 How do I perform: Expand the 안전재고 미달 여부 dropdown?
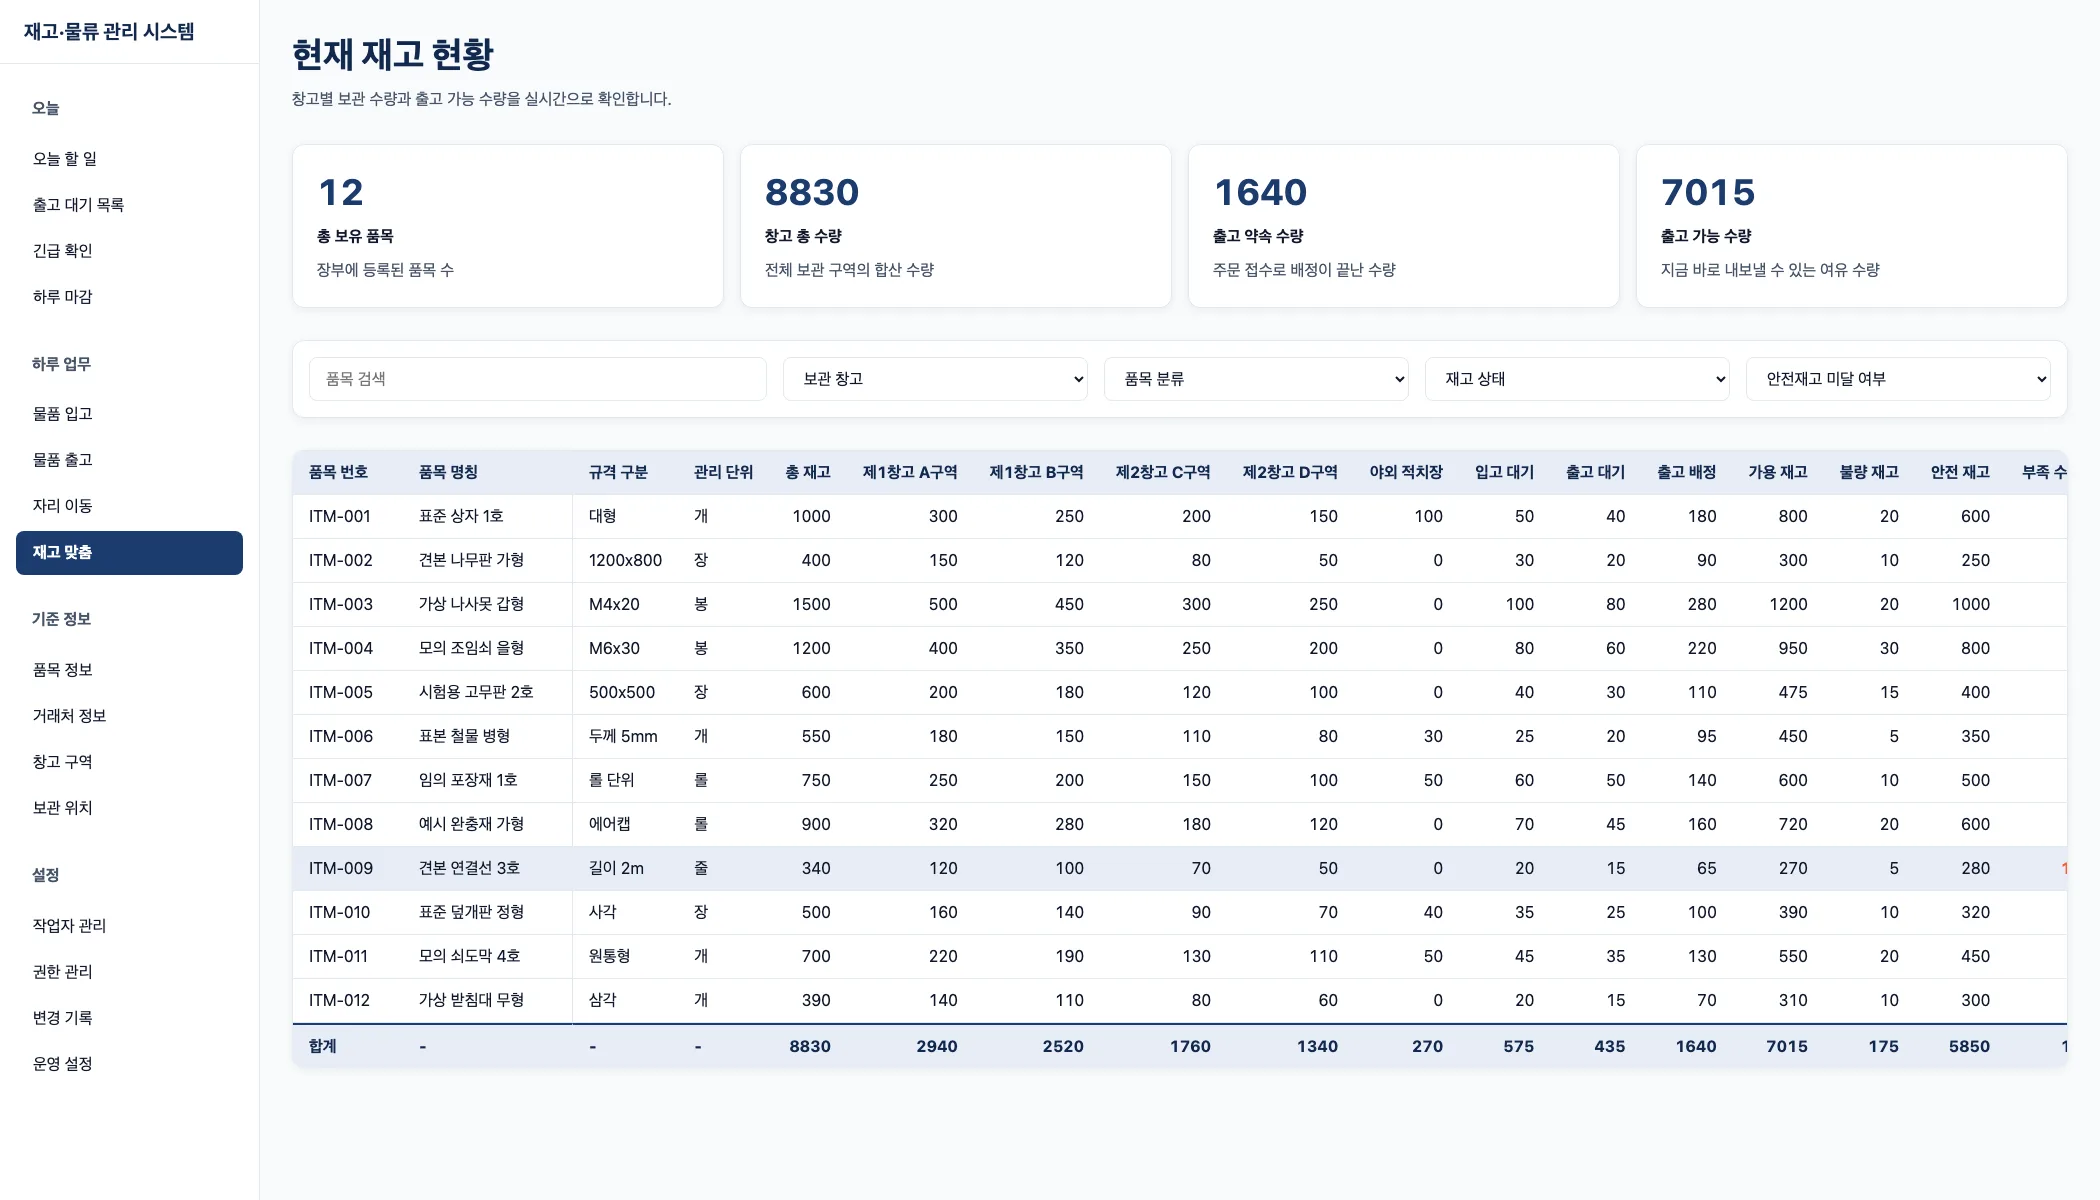pyautogui.click(x=1898, y=379)
